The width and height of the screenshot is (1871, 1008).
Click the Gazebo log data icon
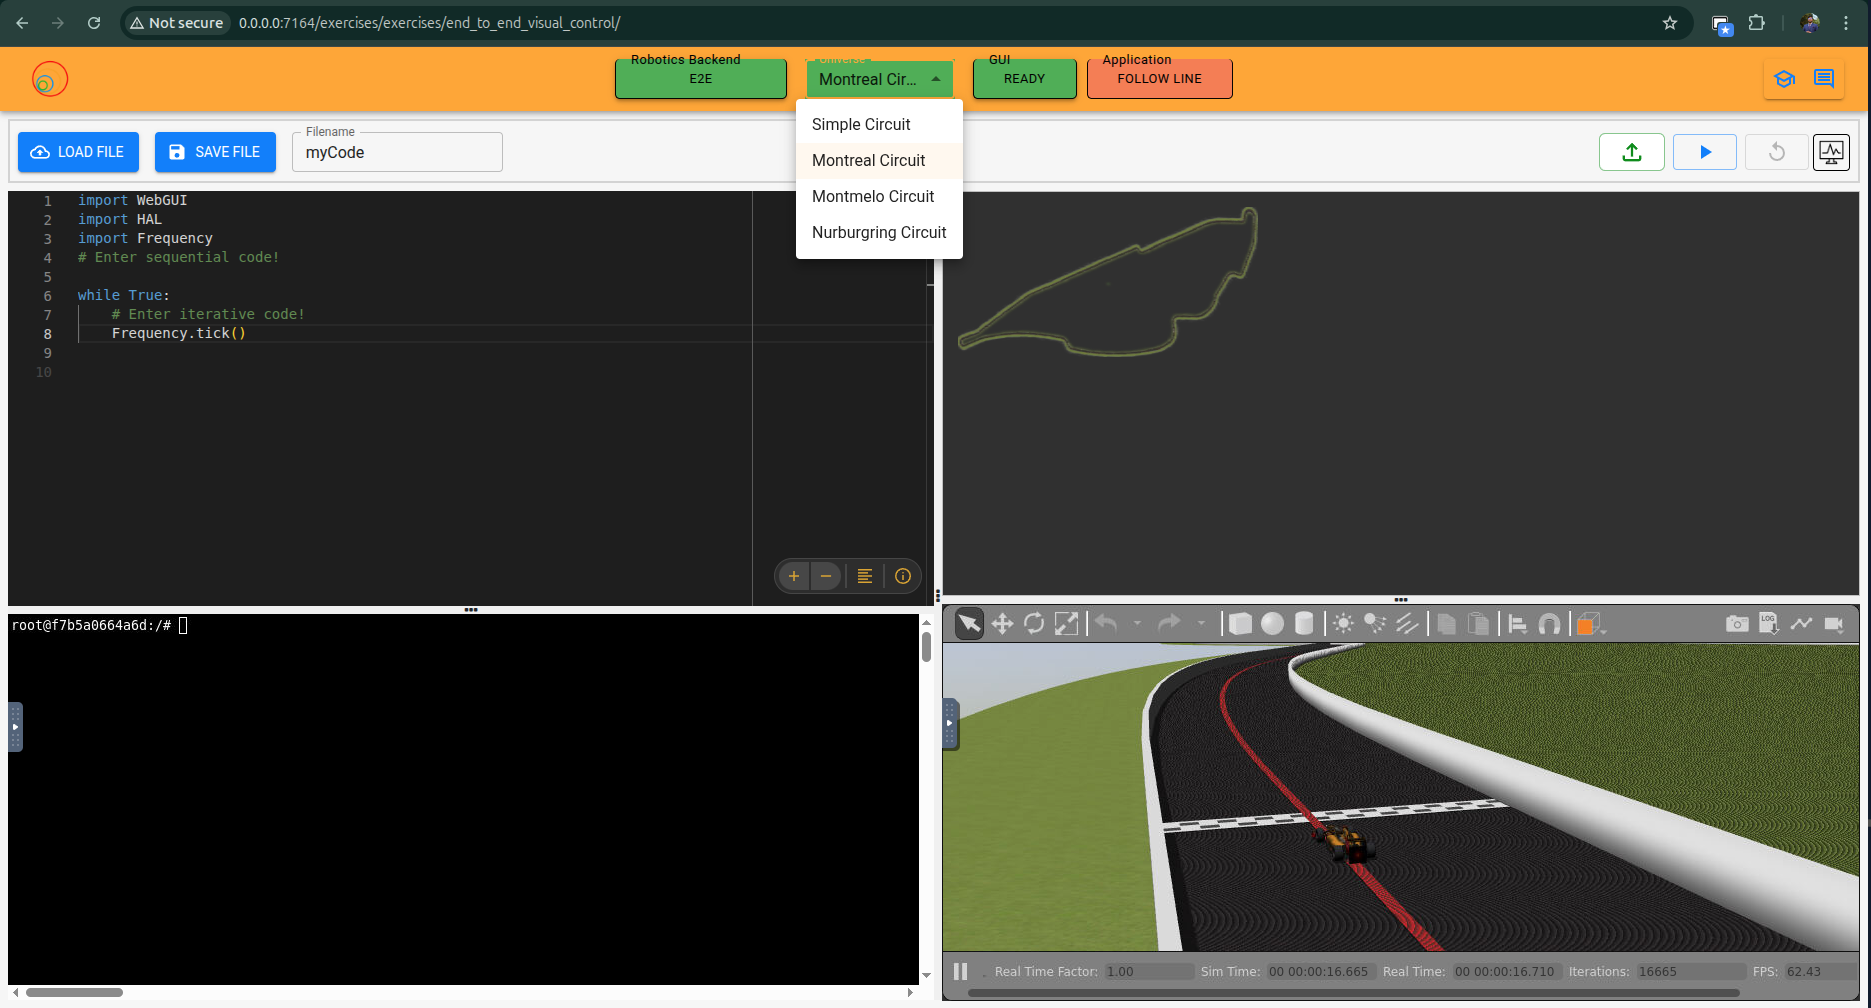pos(1768,623)
